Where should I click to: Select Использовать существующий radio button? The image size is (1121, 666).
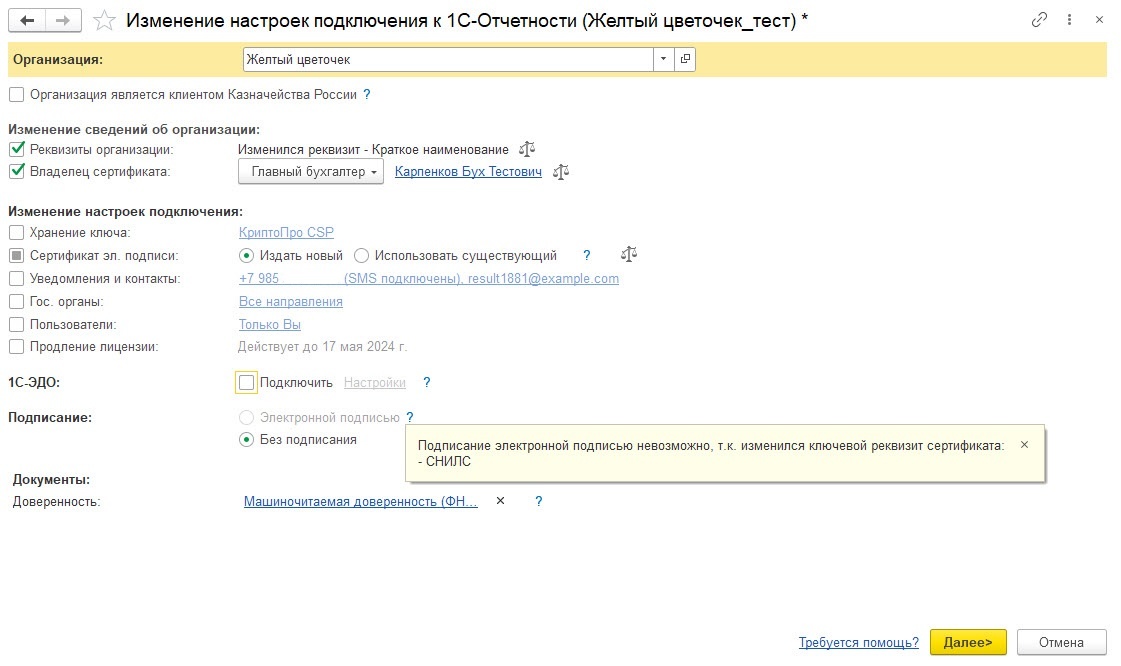361,255
